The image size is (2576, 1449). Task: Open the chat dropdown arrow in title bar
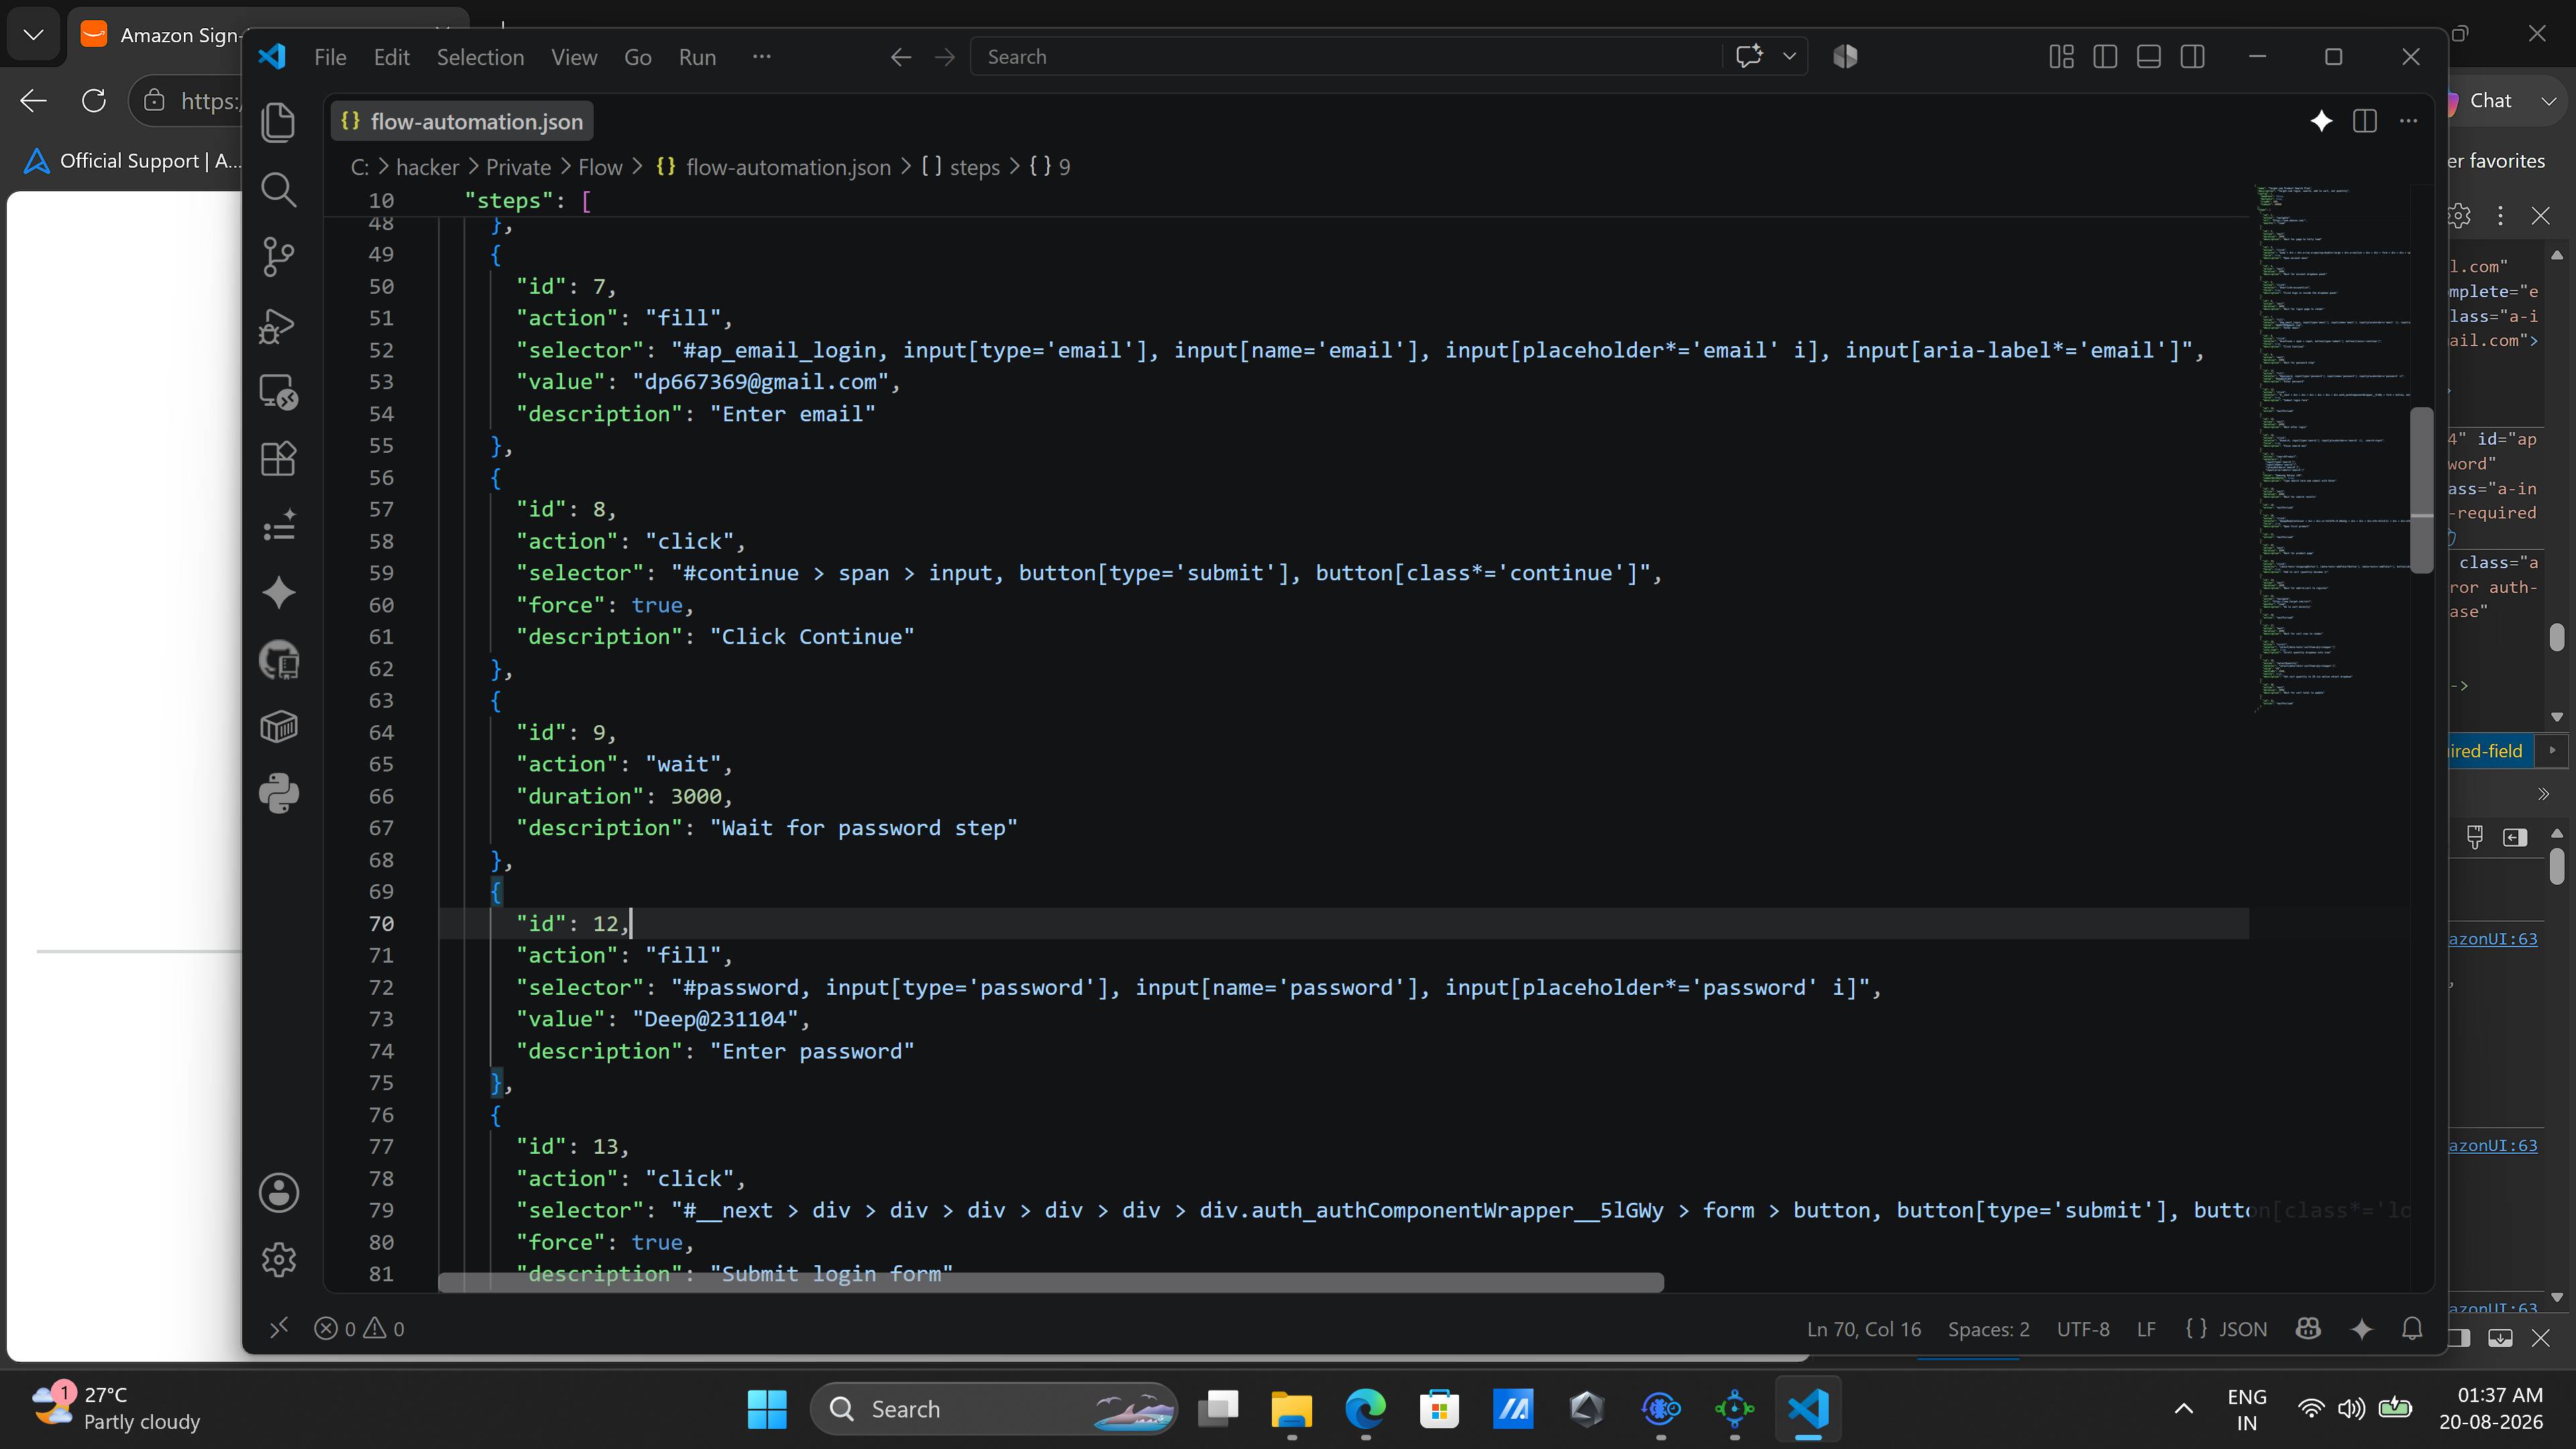[1790, 57]
